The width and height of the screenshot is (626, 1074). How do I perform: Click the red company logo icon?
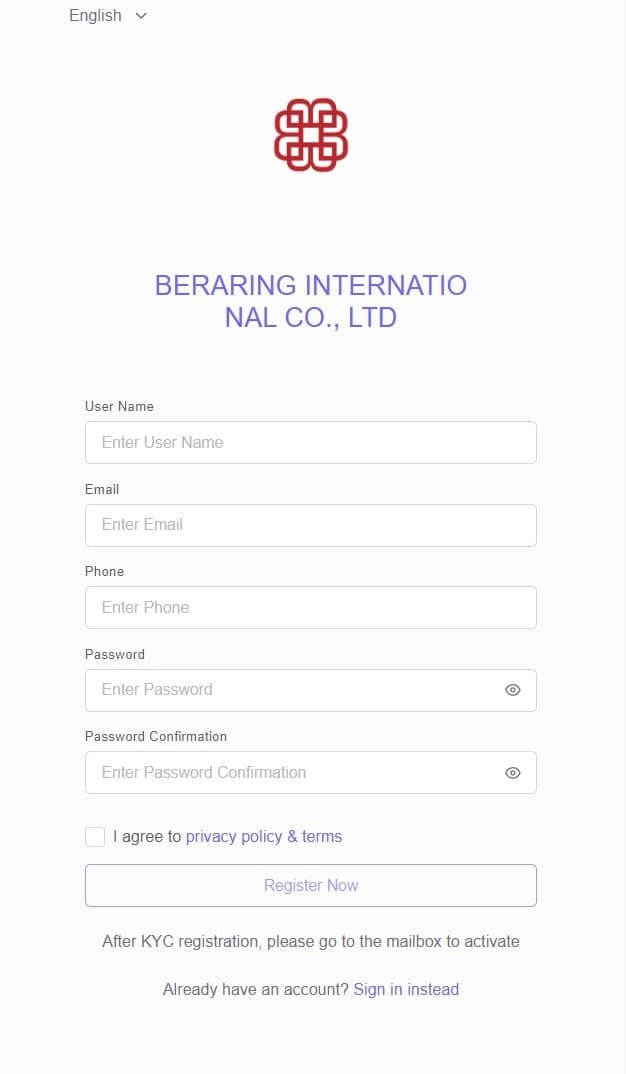point(311,135)
